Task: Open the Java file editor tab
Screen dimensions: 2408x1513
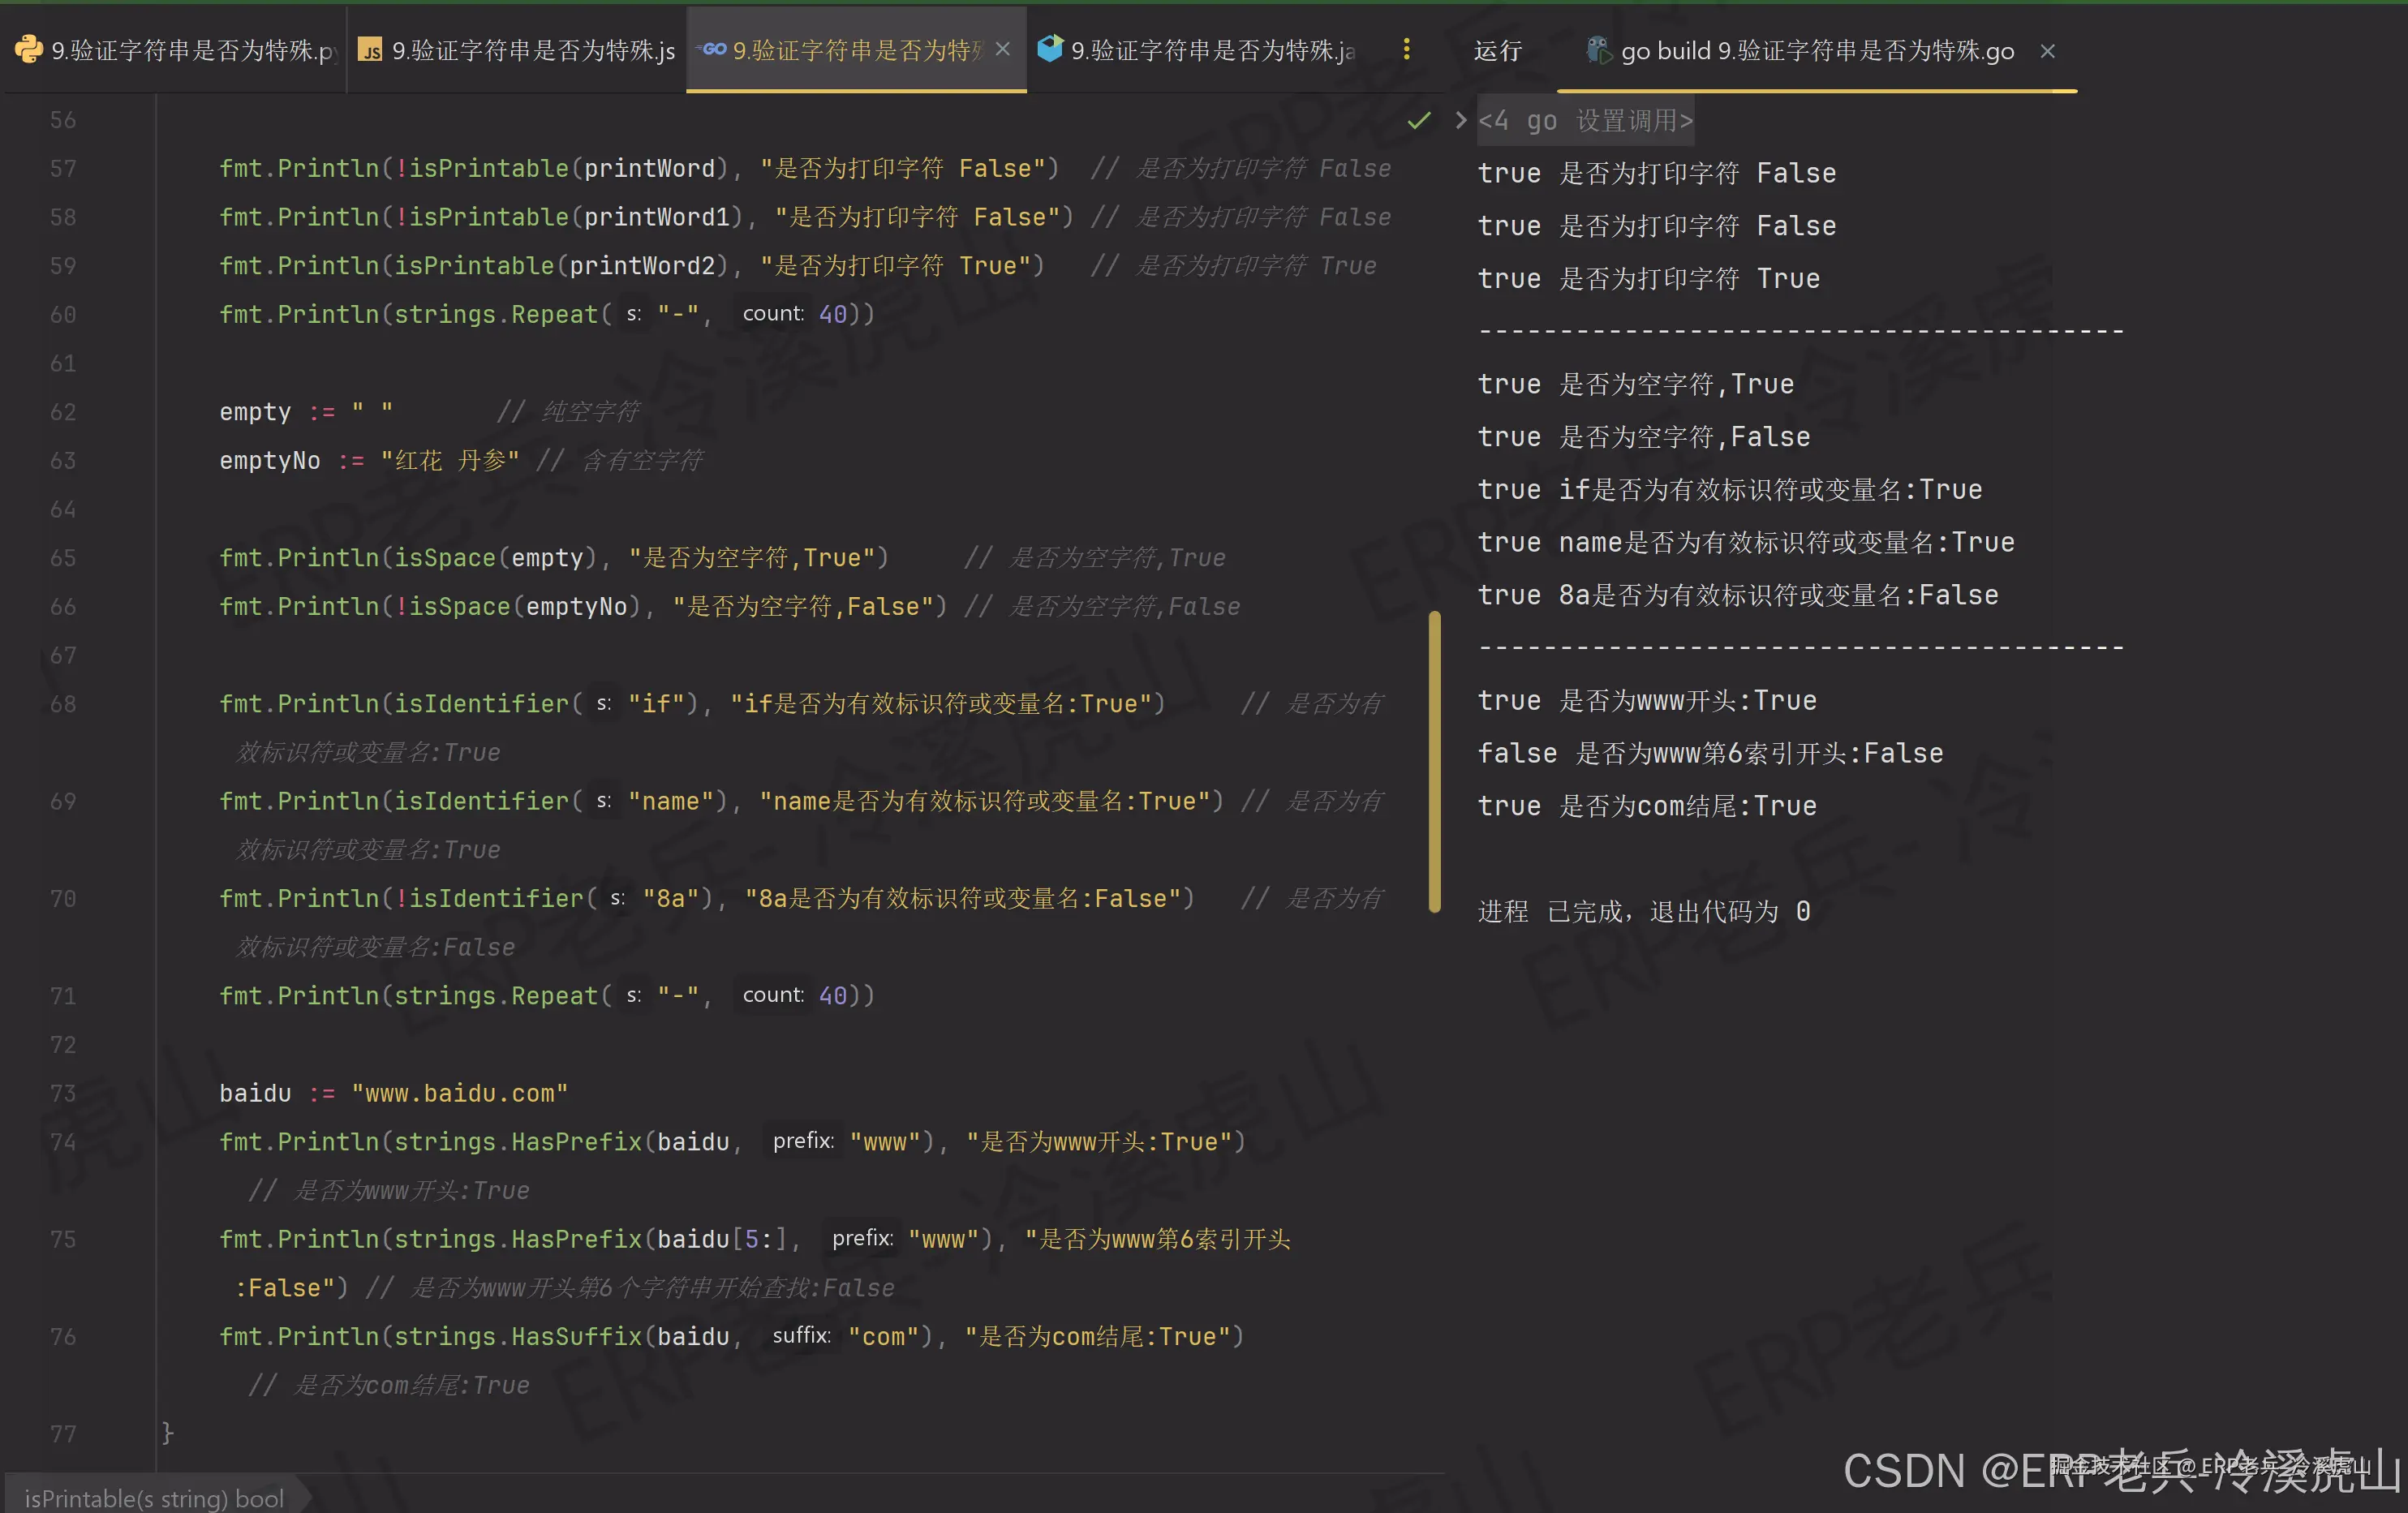Action: [x=1212, y=50]
